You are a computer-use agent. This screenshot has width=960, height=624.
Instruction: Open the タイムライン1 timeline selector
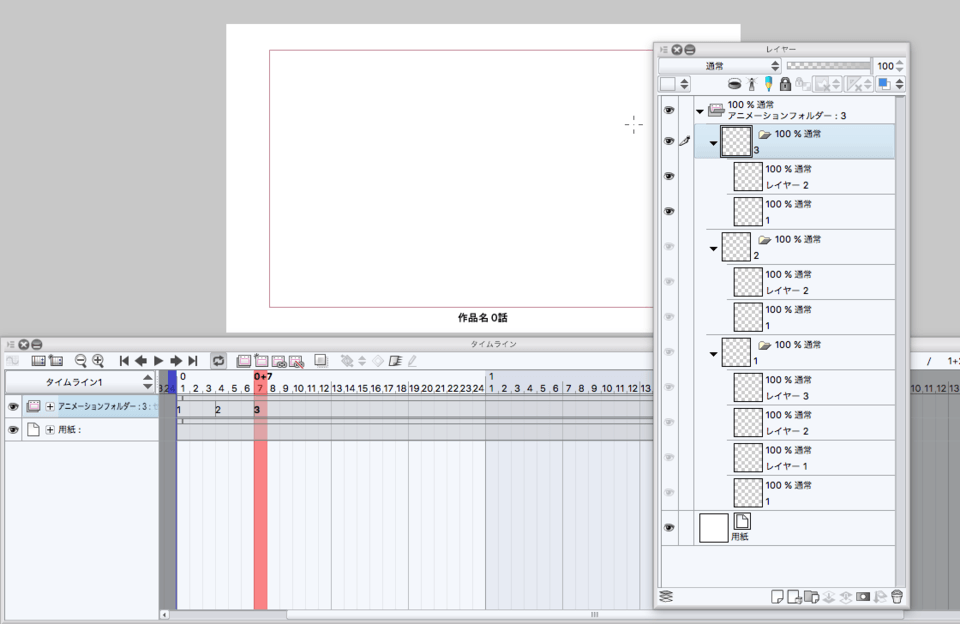[x=80, y=382]
